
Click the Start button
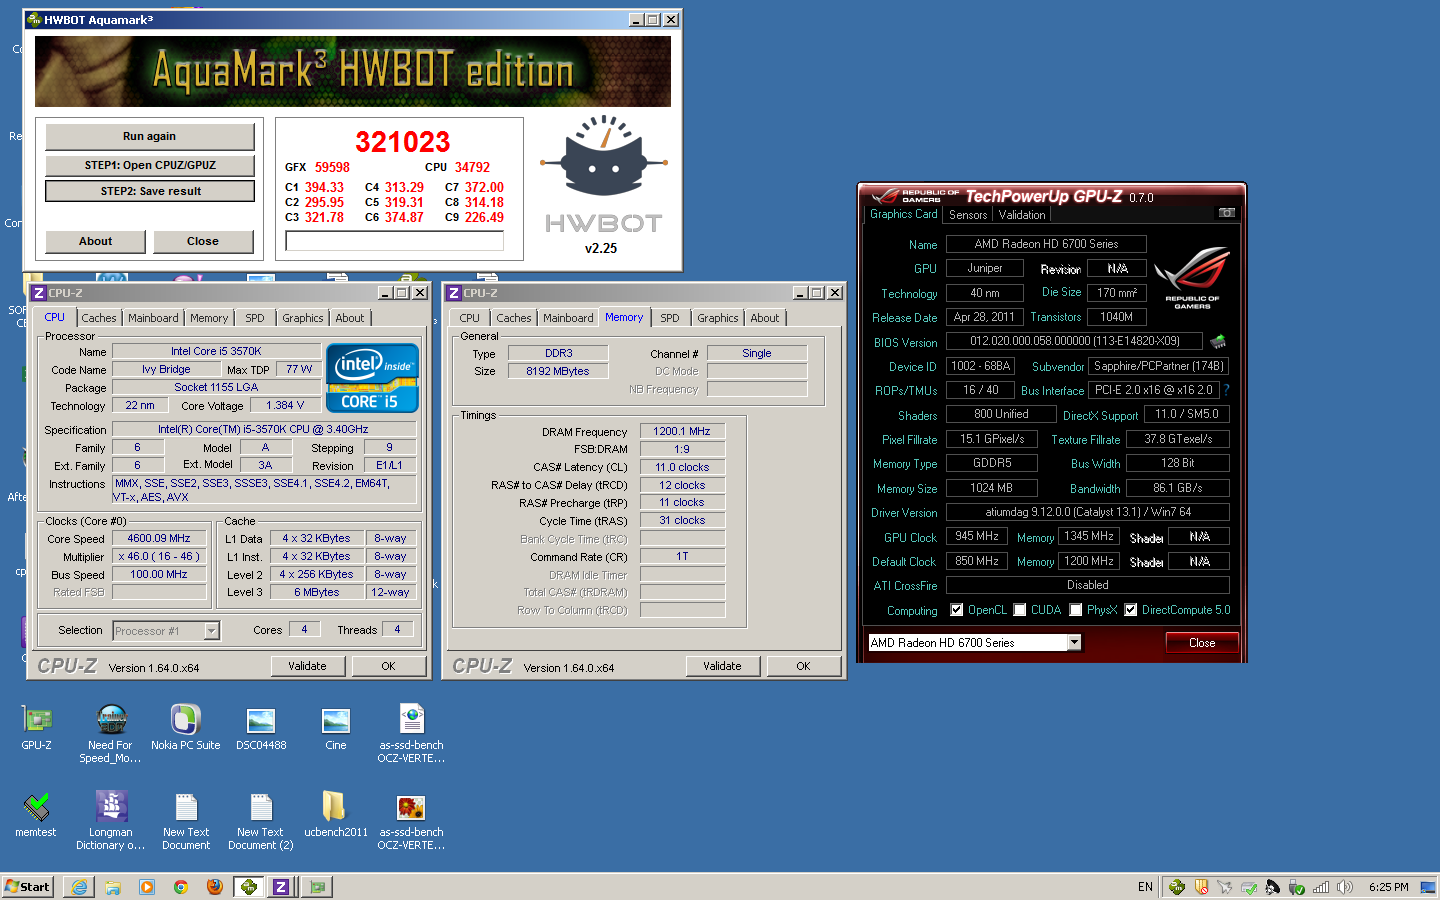click(x=28, y=887)
